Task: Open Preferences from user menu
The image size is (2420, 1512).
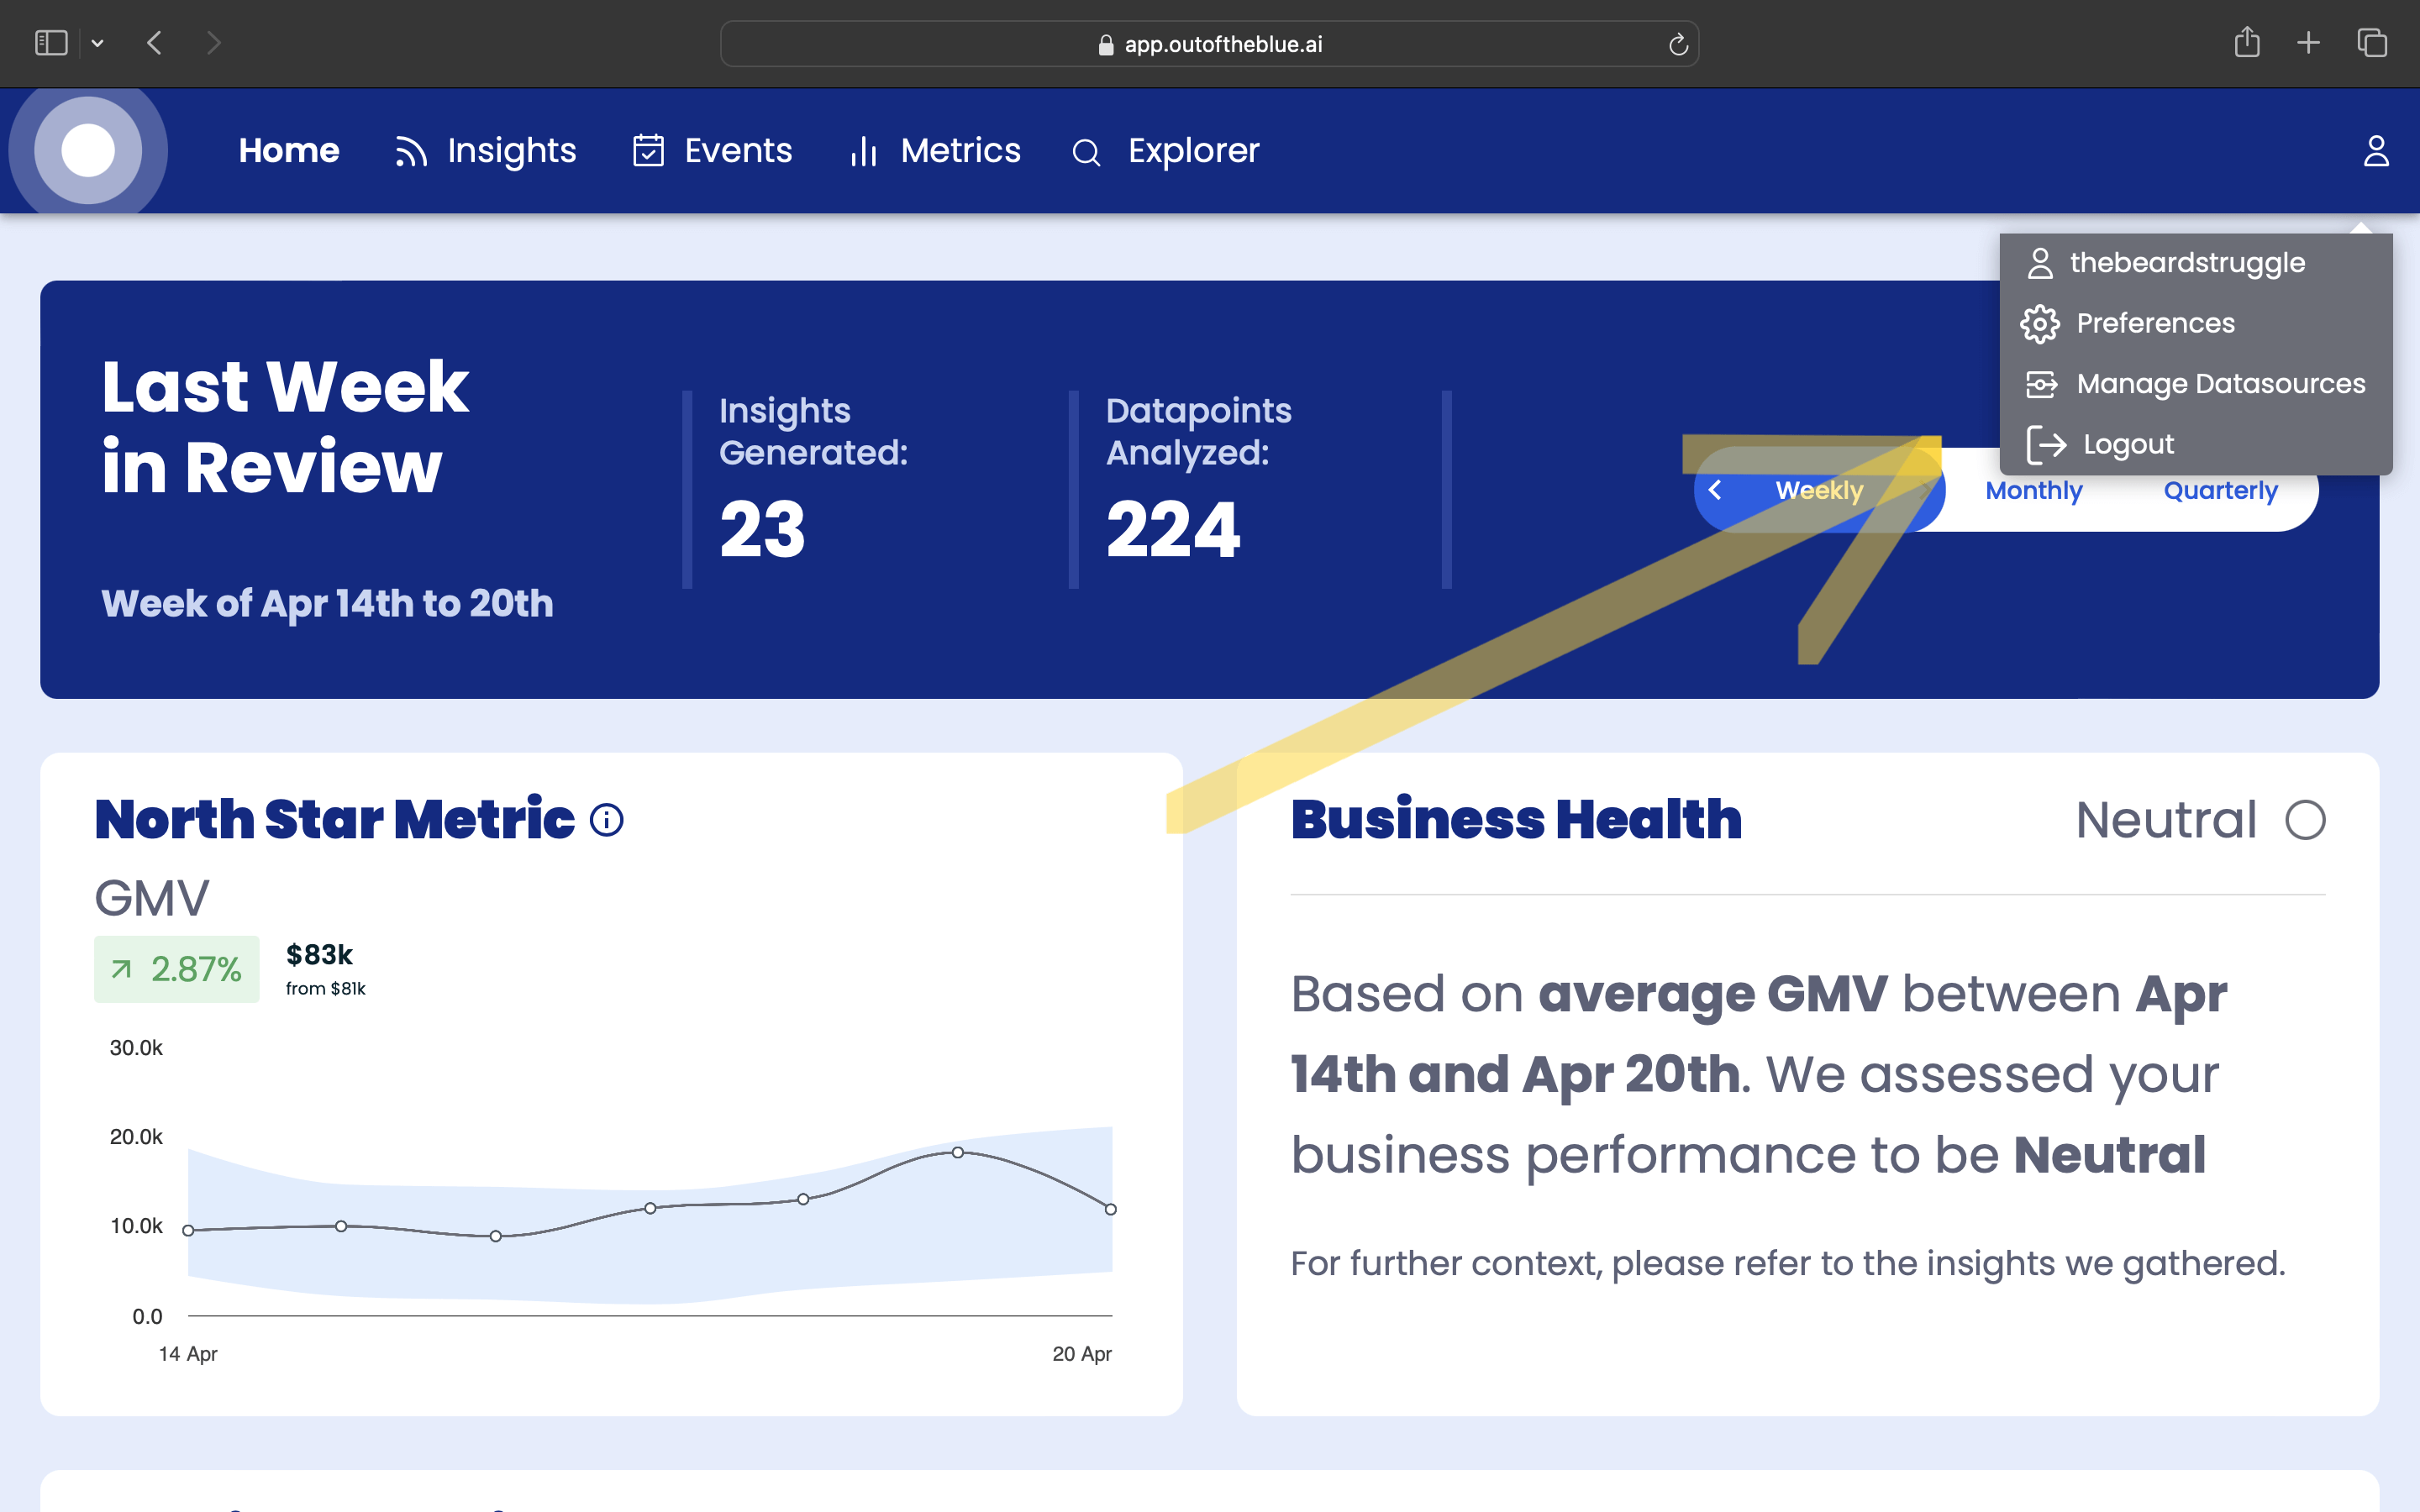Action: [2155, 323]
